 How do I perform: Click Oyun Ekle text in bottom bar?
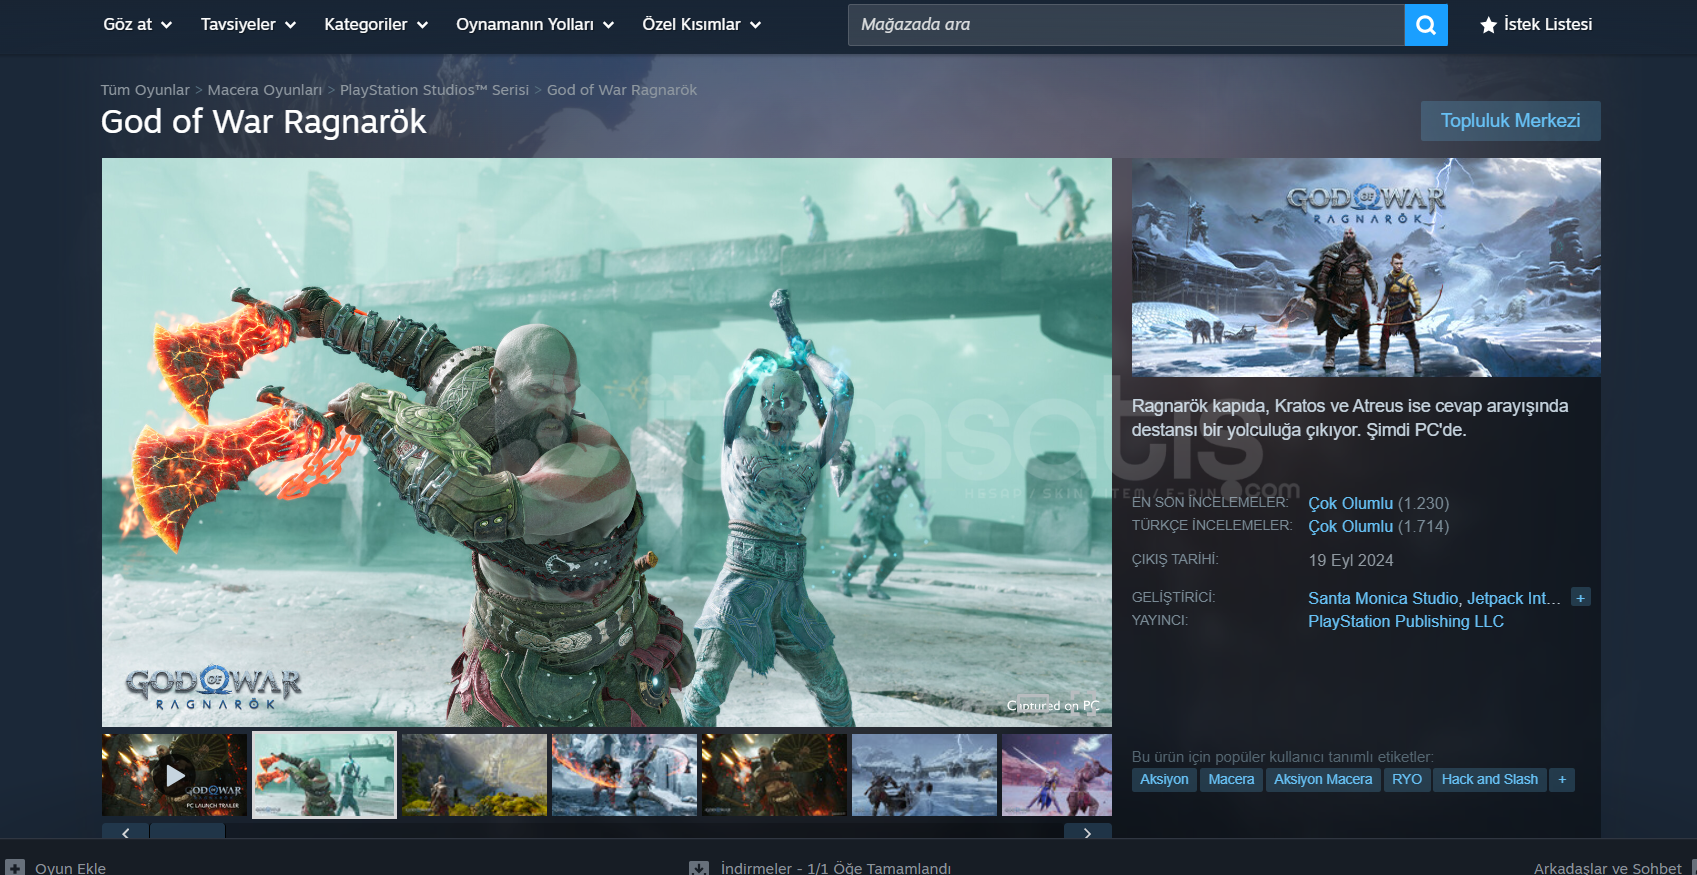point(70,868)
